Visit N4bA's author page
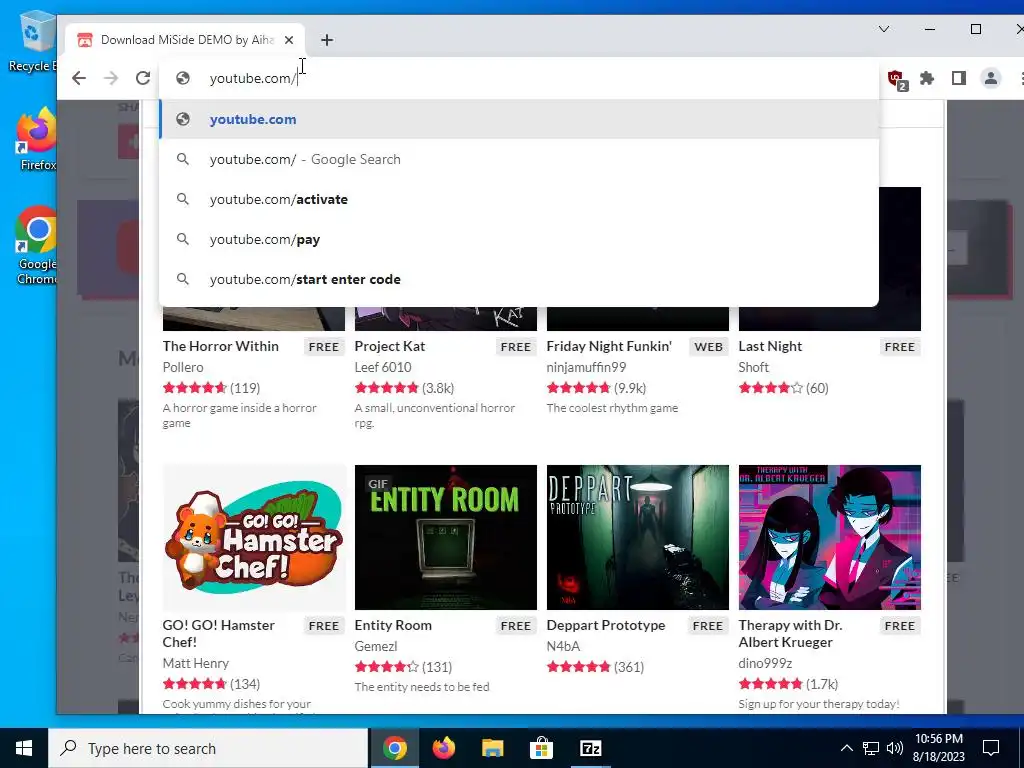 pos(563,646)
